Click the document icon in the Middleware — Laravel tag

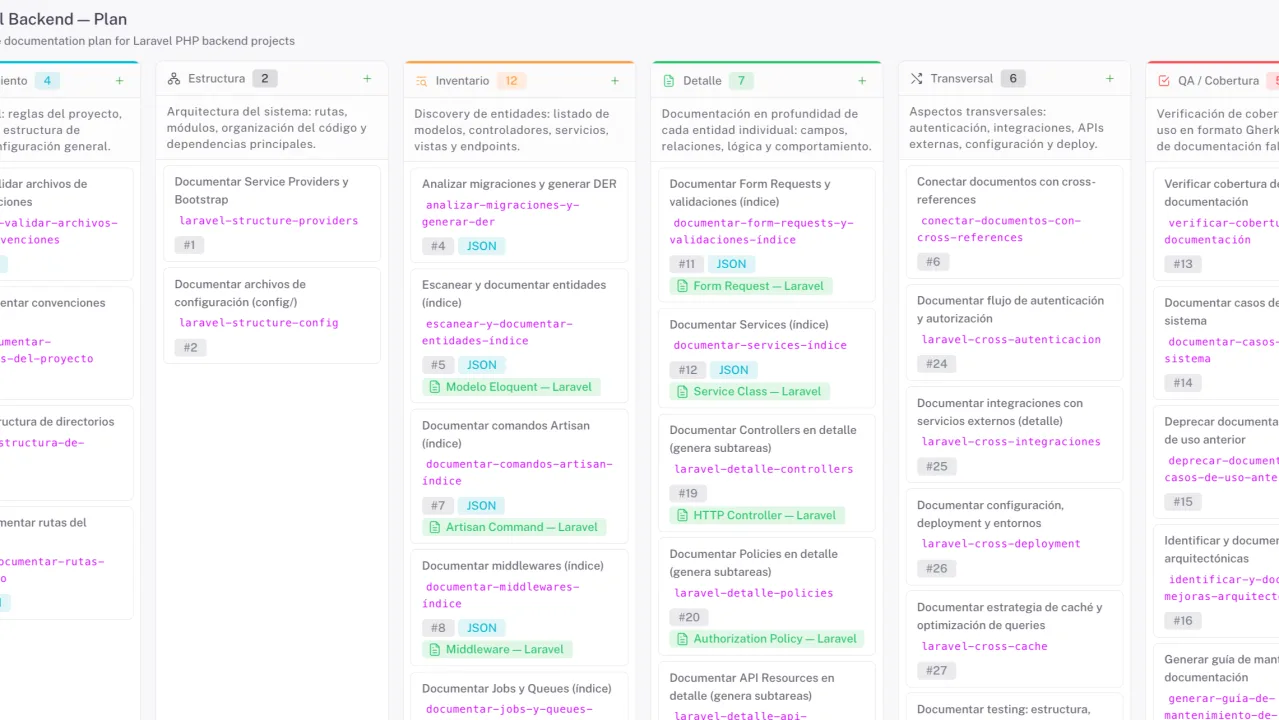tap(434, 649)
